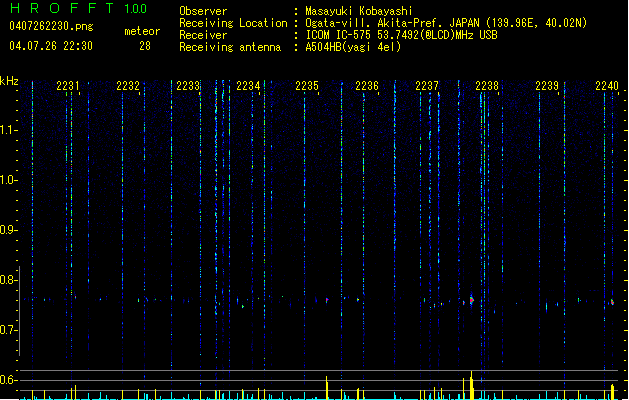Click the 2233 time marker
This screenshot has width=629, height=400.
(x=188, y=86)
